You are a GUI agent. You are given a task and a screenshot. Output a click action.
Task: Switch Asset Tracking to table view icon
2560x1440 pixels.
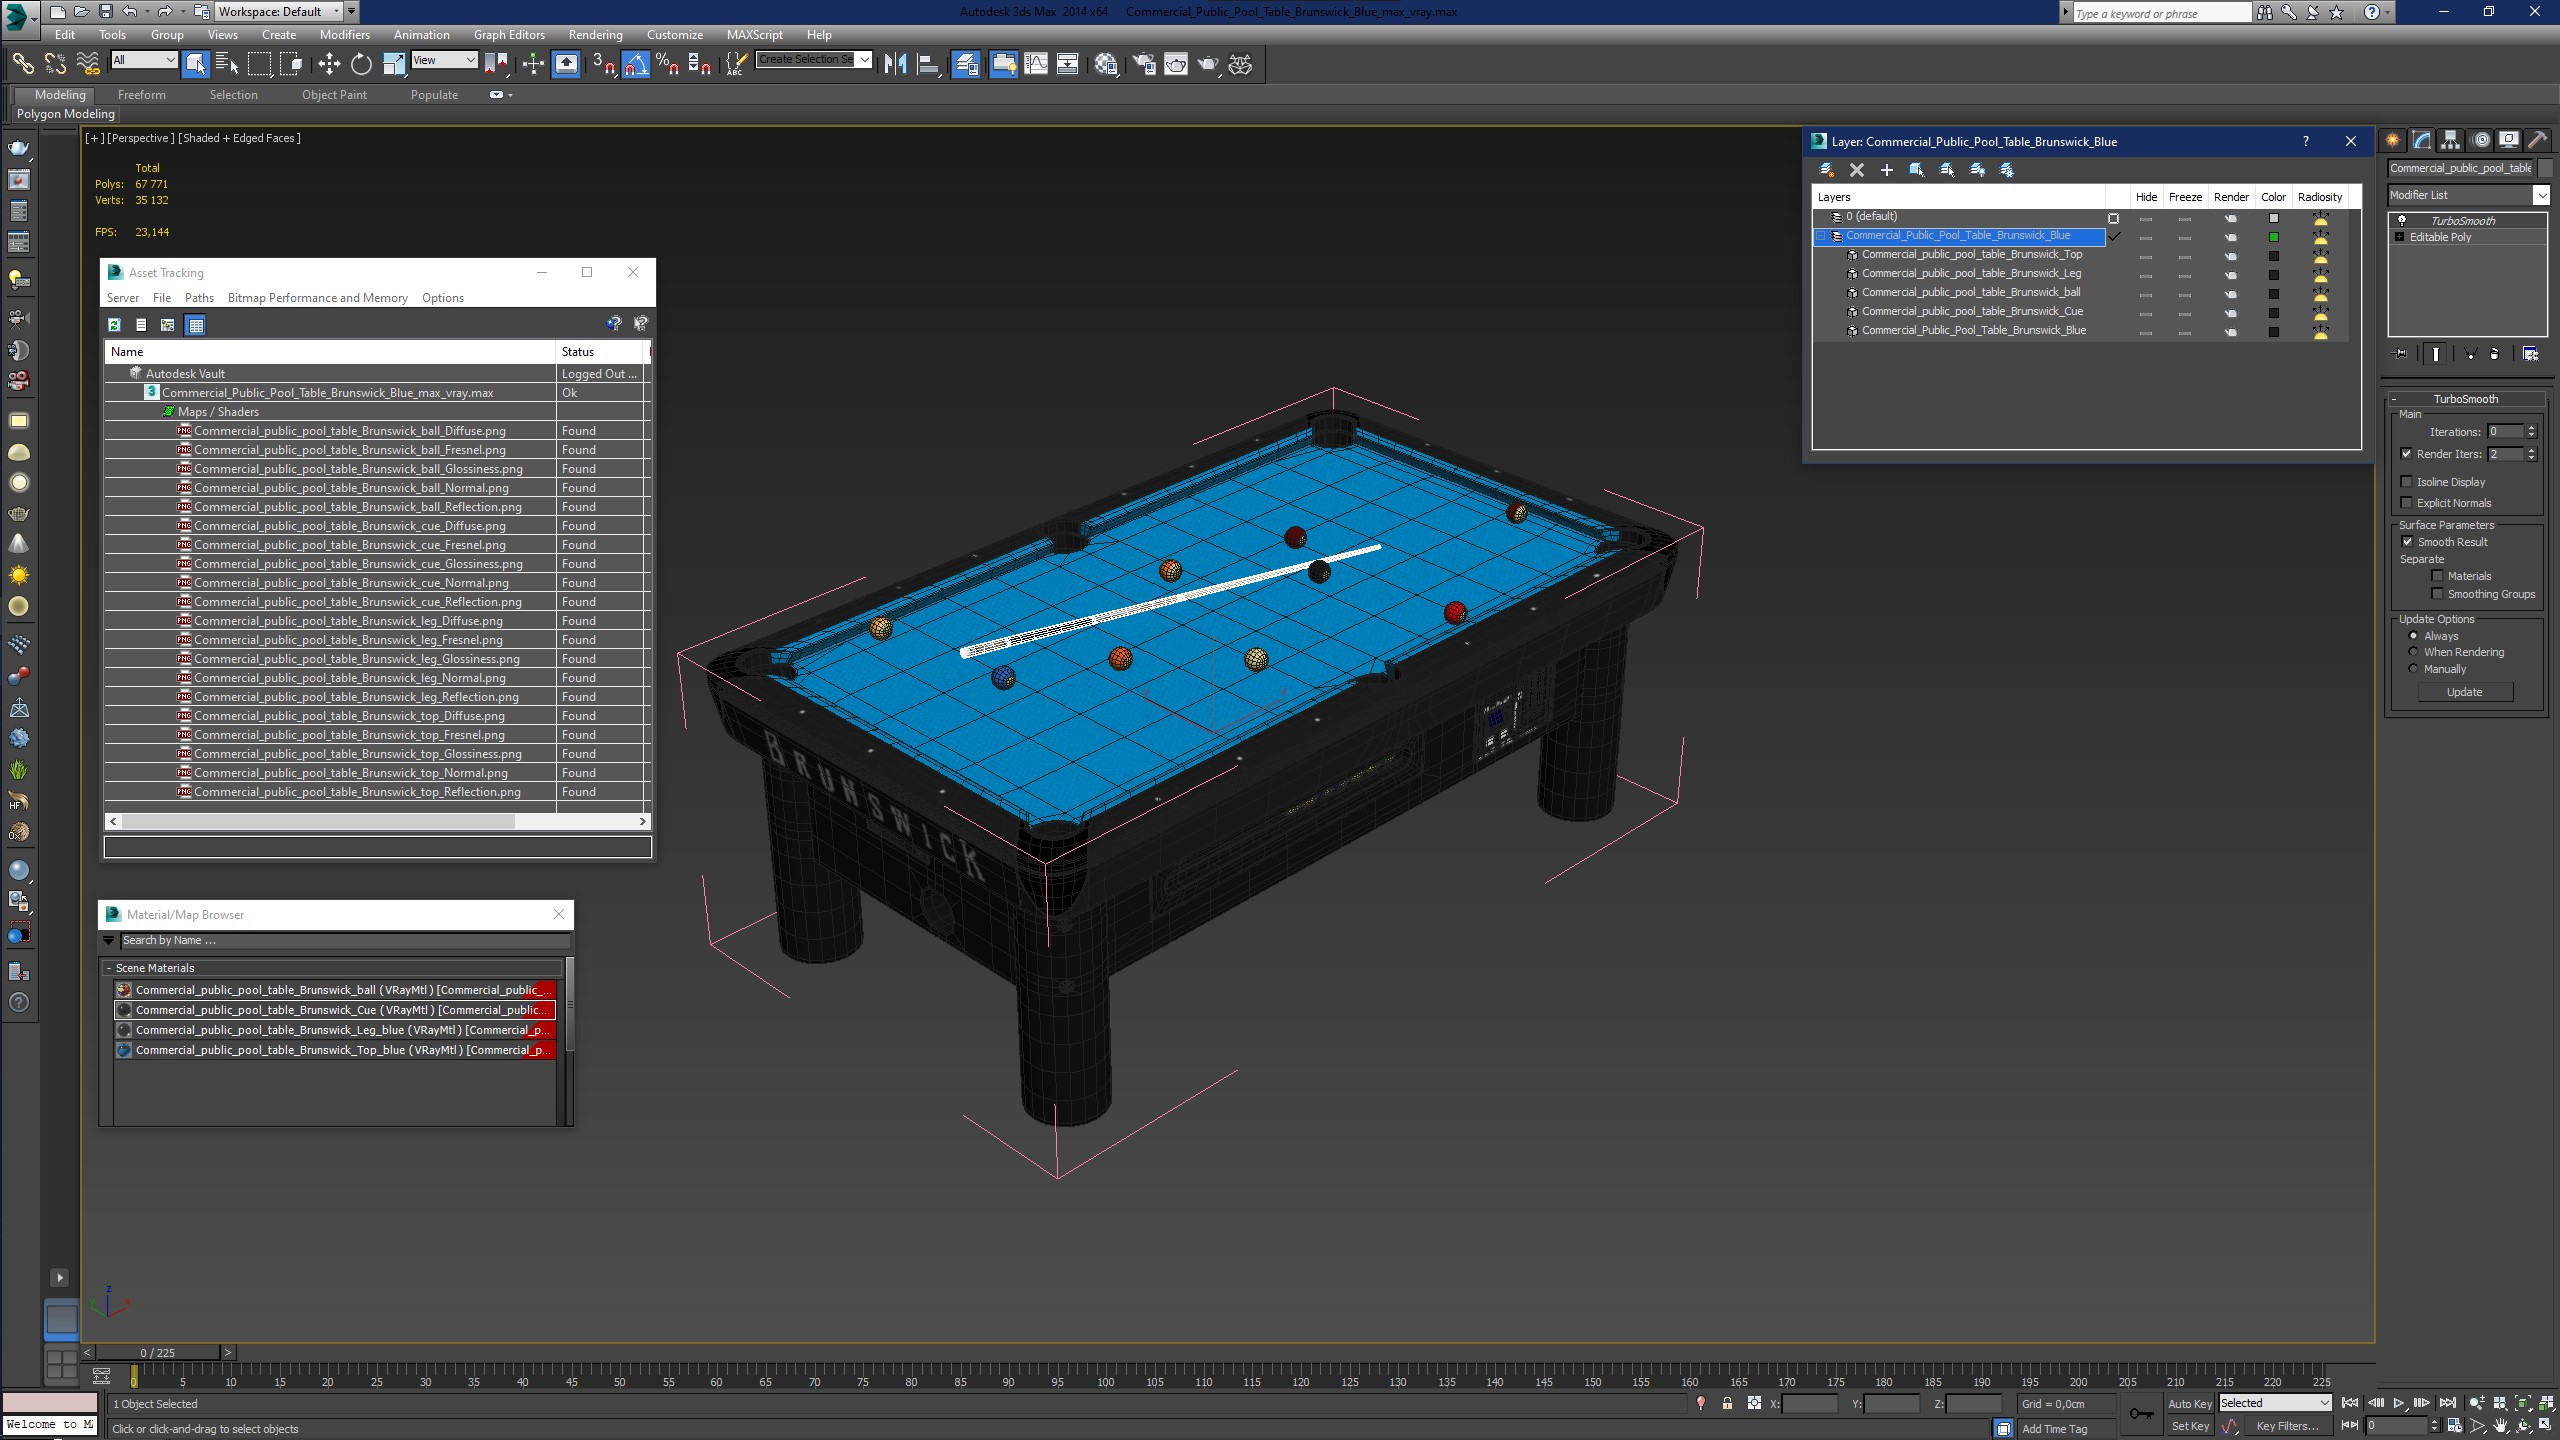pos(196,325)
